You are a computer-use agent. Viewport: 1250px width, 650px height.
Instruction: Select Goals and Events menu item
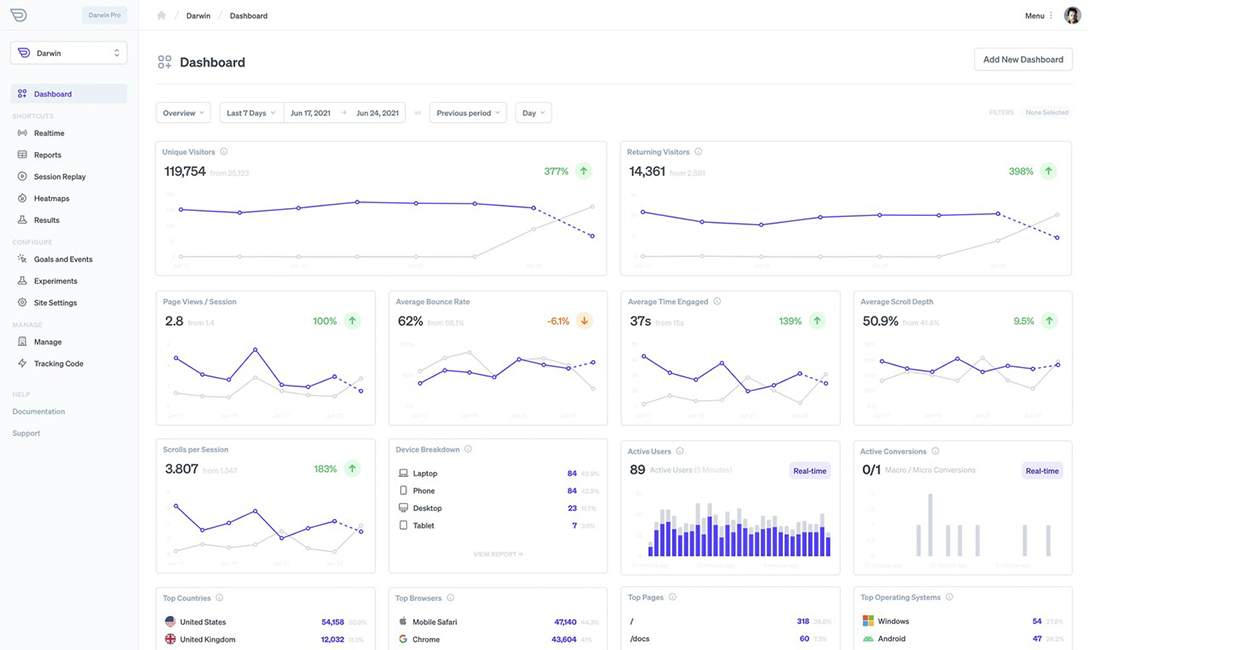tap(63, 260)
